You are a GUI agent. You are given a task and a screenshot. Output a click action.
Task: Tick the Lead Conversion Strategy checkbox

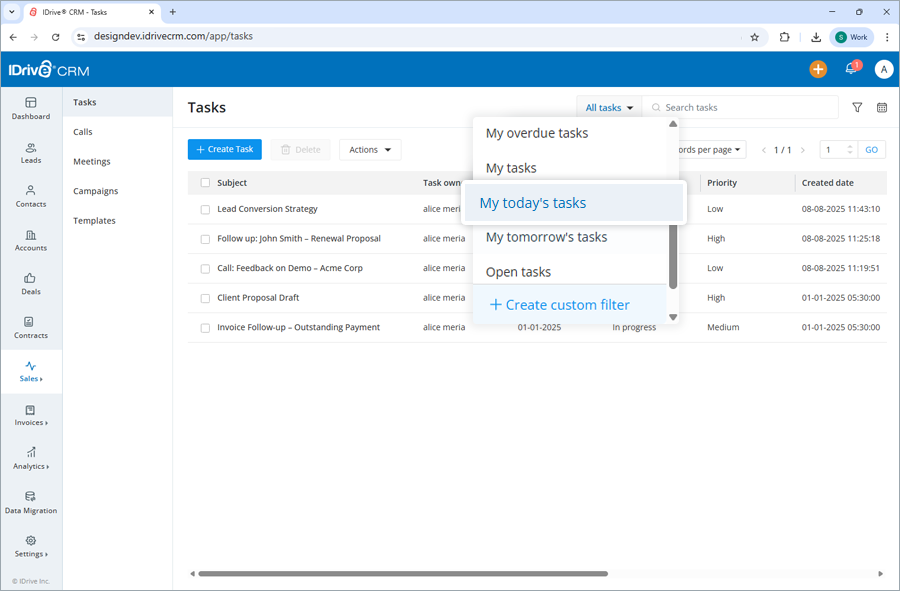205,209
